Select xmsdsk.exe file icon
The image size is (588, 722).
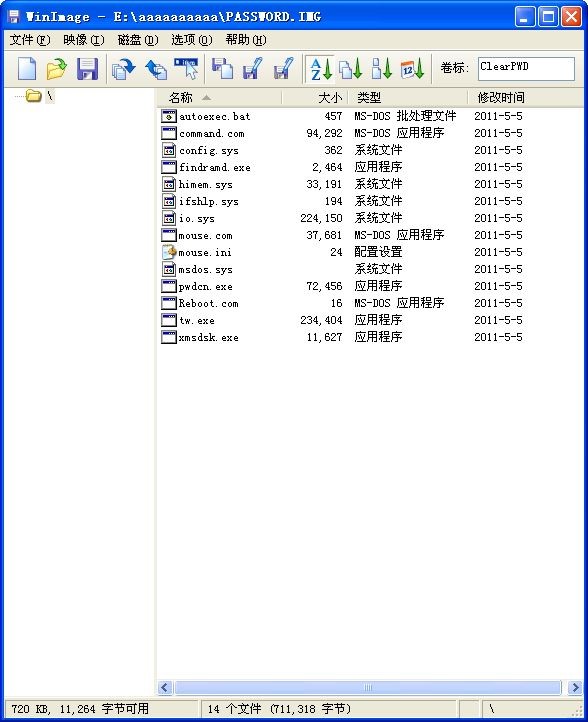click(x=169, y=338)
